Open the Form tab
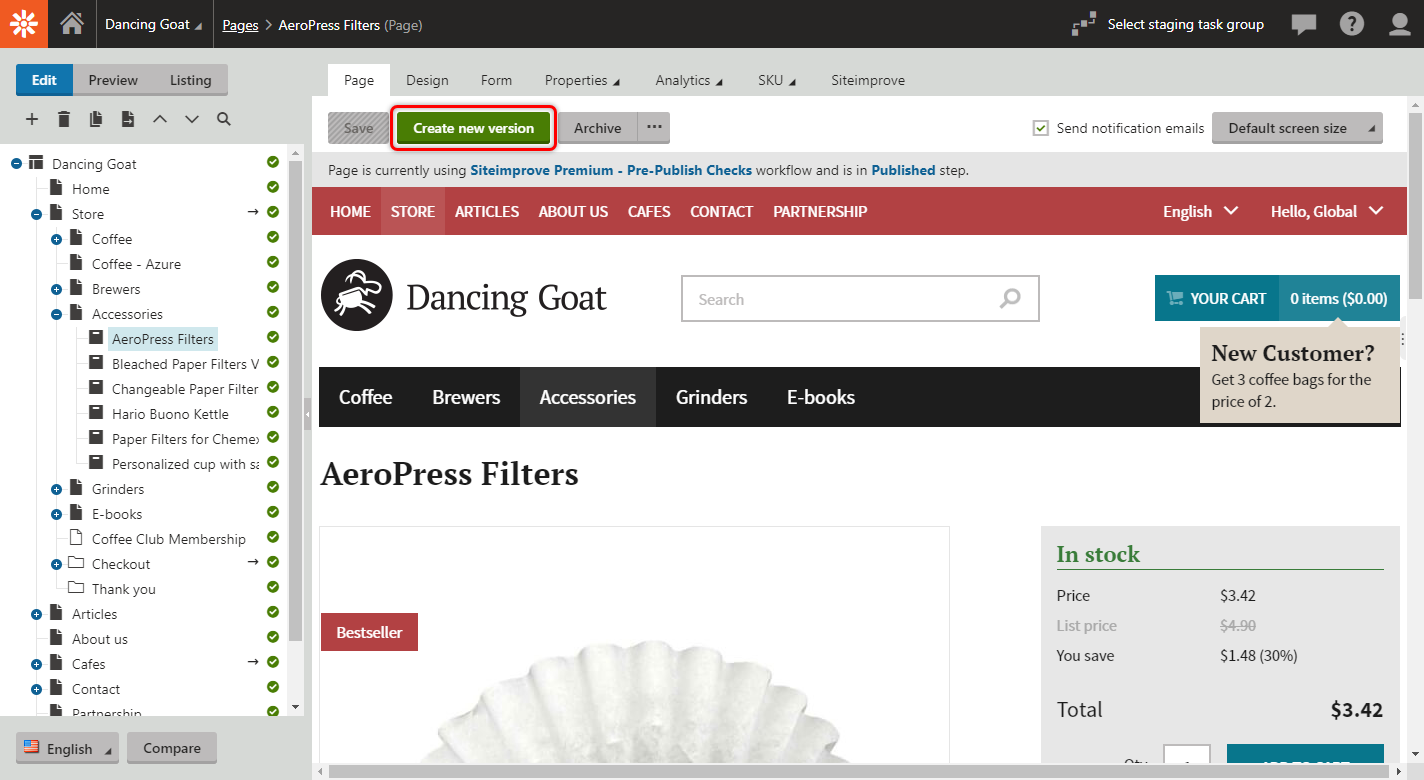1424x780 pixels. [496, 80]
